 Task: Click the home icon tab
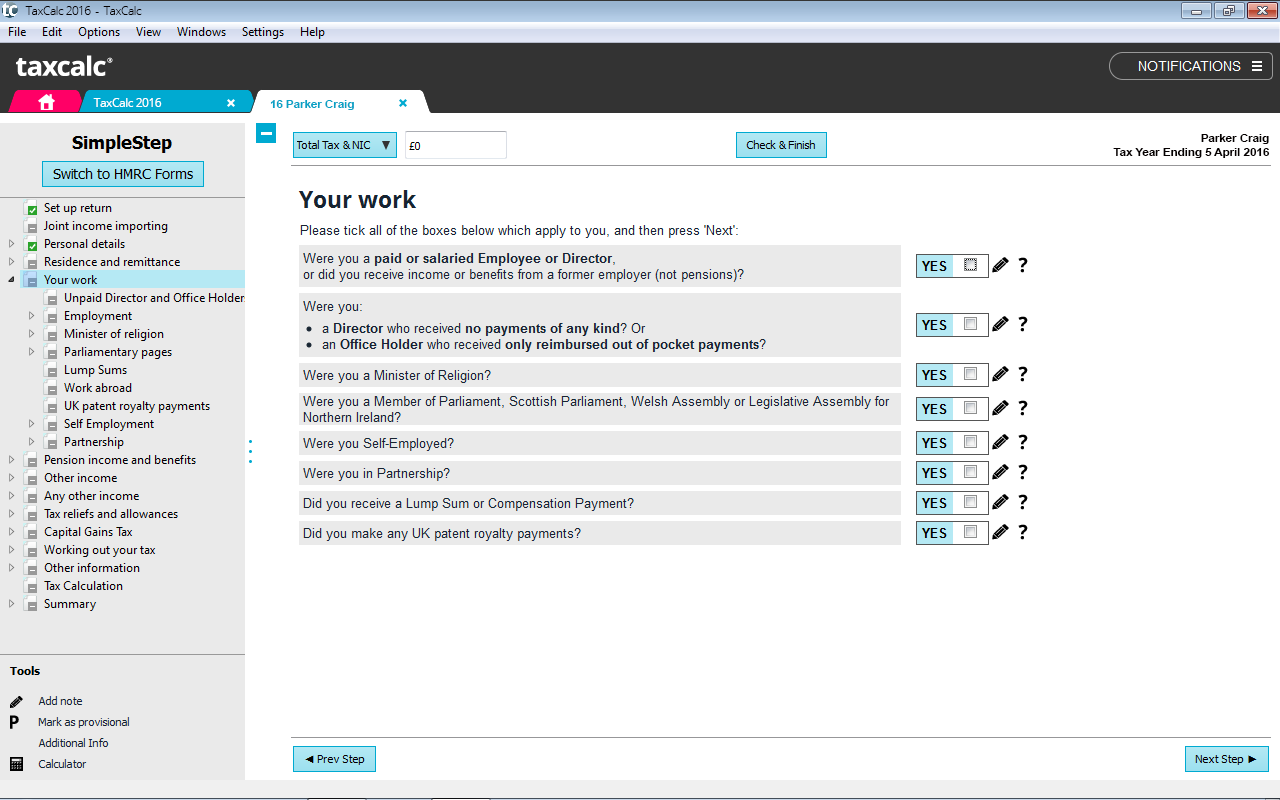pyautogui.click(x=46, y=102)
